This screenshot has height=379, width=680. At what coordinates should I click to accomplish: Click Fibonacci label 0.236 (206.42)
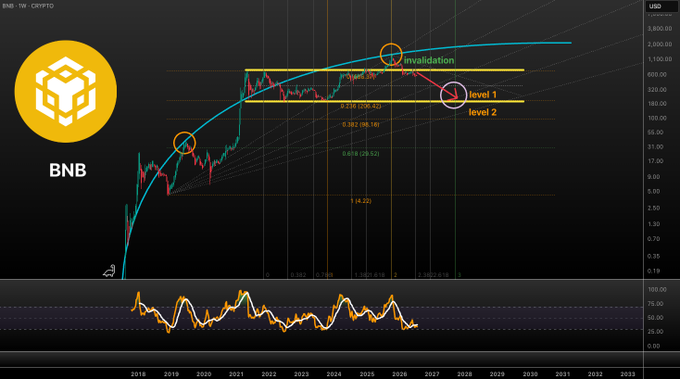[361, 106]
